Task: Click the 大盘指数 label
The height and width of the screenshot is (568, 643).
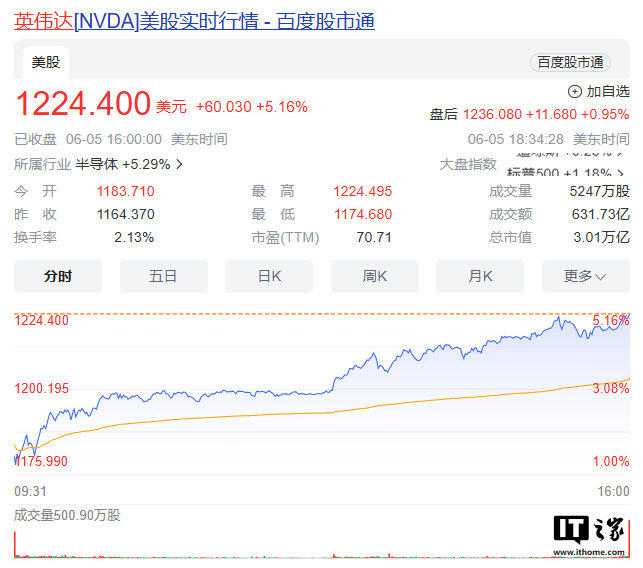Action: 468,164
